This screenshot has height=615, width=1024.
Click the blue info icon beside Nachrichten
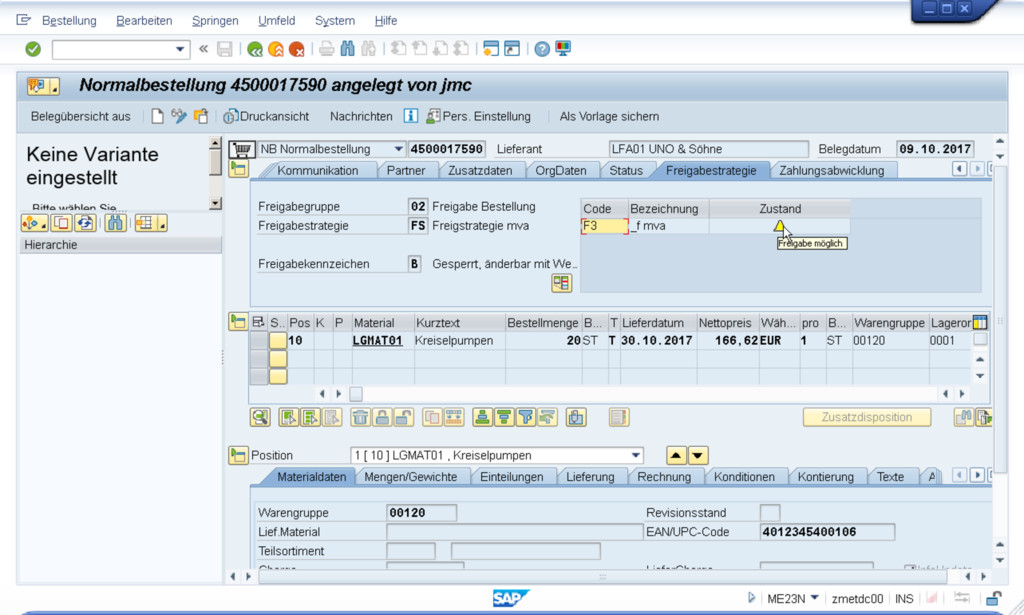[410, 116]
